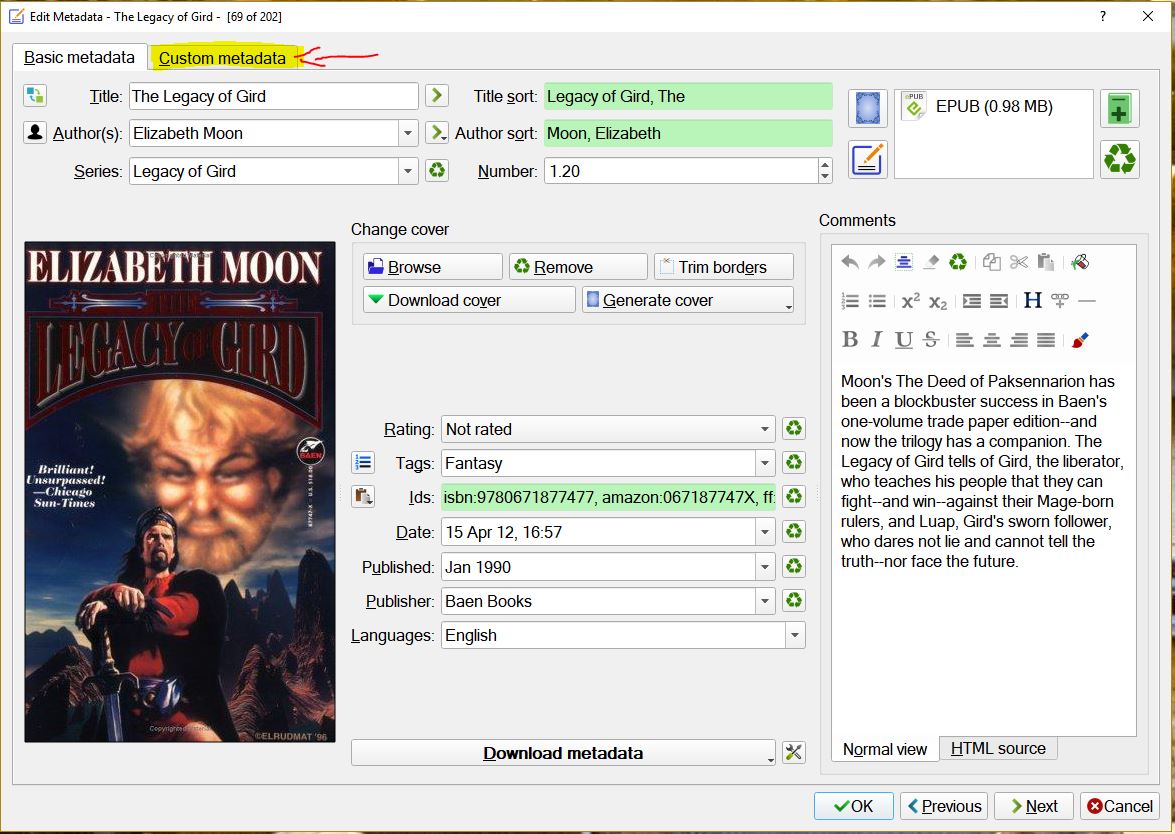Remove selected format recycle icon

(x=1120, y=159)
